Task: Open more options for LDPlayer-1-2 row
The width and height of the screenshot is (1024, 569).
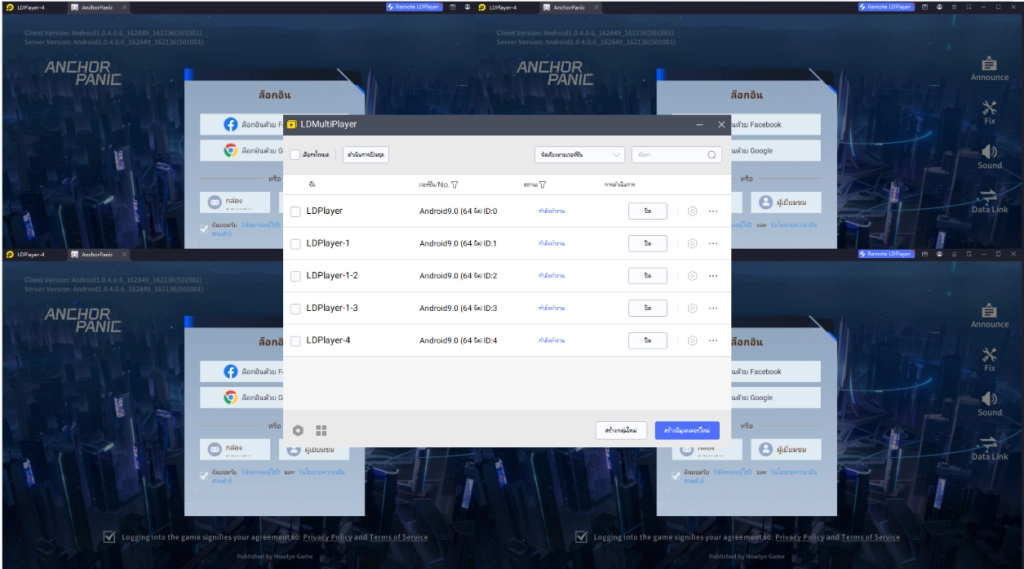Action: (713, 276)
